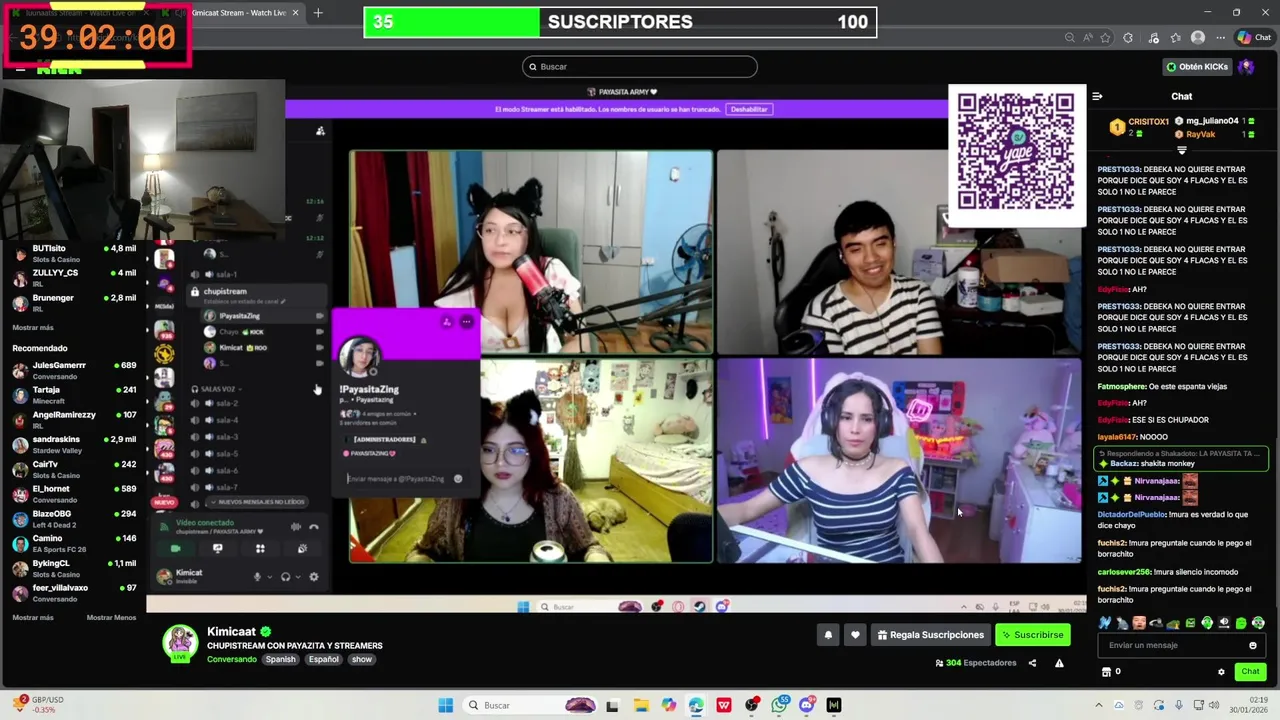1280x720 pixels.
Task: Open the user avatar in Kick header
Action: pyautogui.click(x=1246, y=67)
